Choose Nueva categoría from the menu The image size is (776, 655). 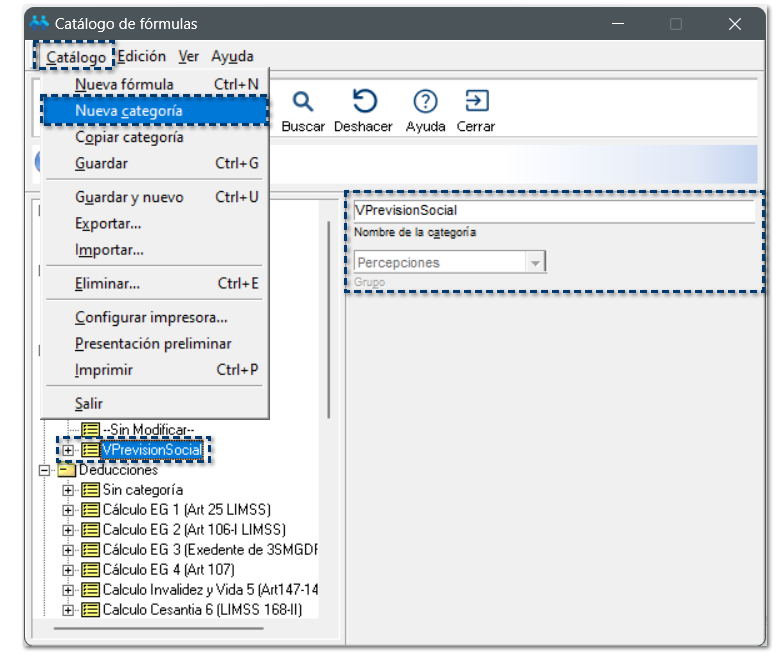[x=129, y=110]
